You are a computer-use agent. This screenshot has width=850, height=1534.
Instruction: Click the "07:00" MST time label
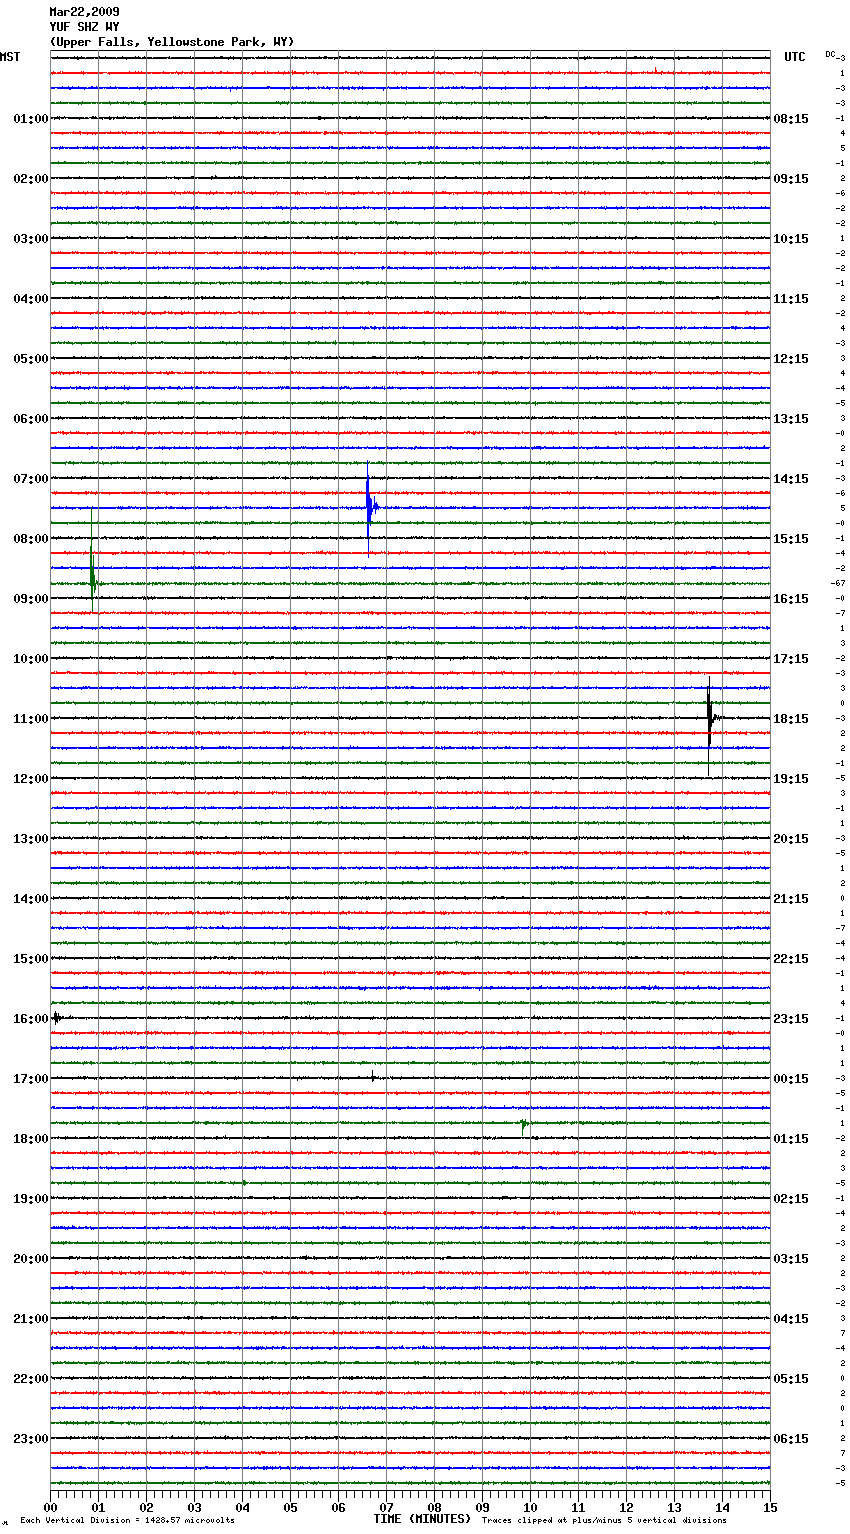pyautogui.click(x=31, y=479)
